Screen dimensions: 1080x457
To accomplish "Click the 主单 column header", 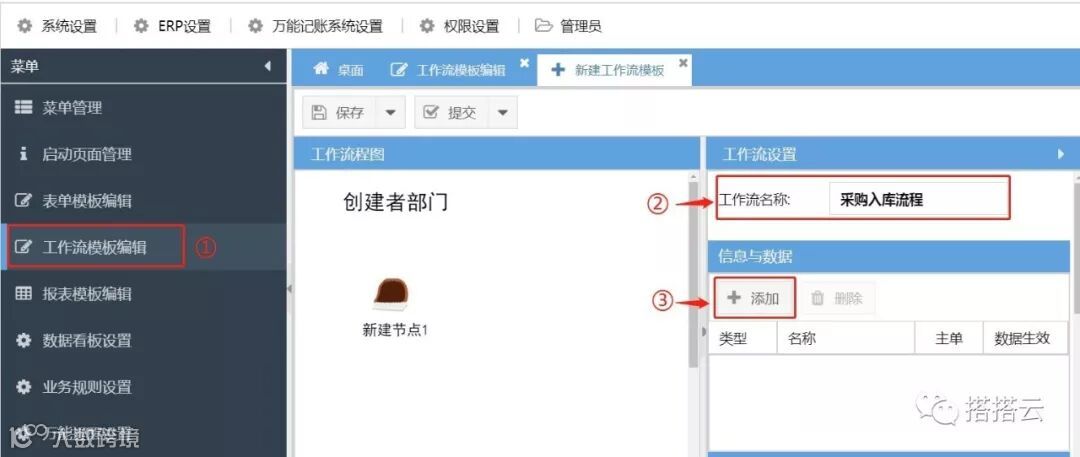I will [948, 338].
